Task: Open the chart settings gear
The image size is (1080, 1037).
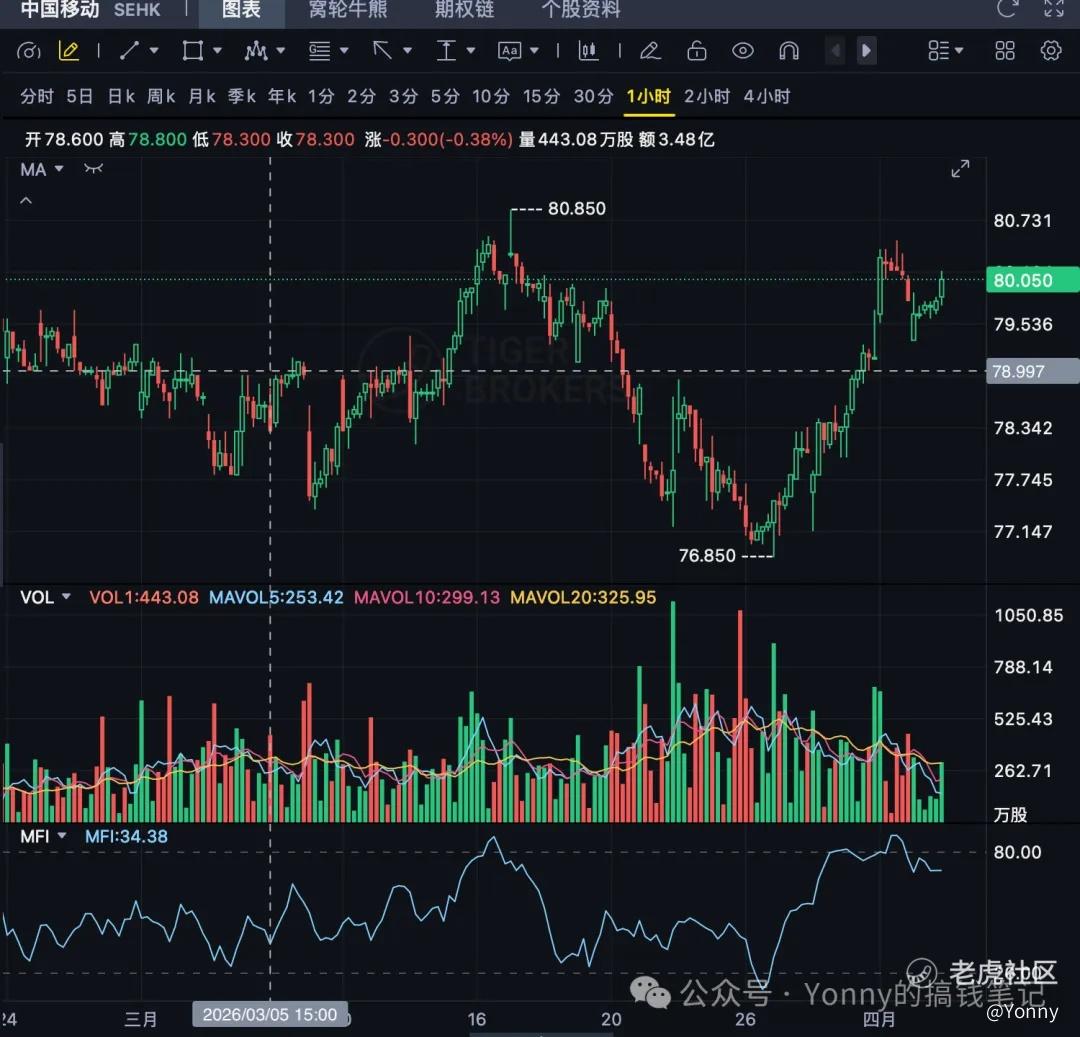Action: 1051,50
